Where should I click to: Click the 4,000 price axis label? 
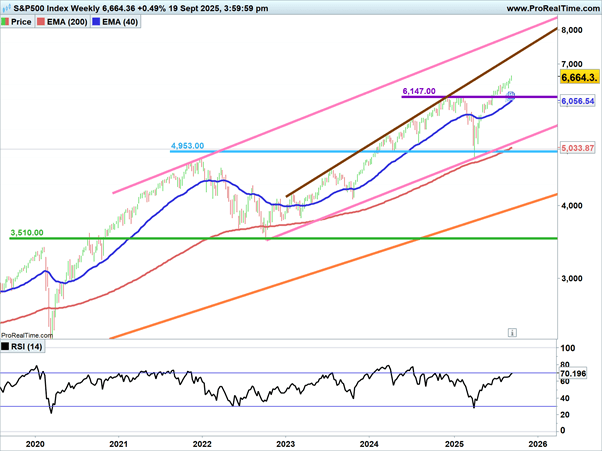coord(572,206)
